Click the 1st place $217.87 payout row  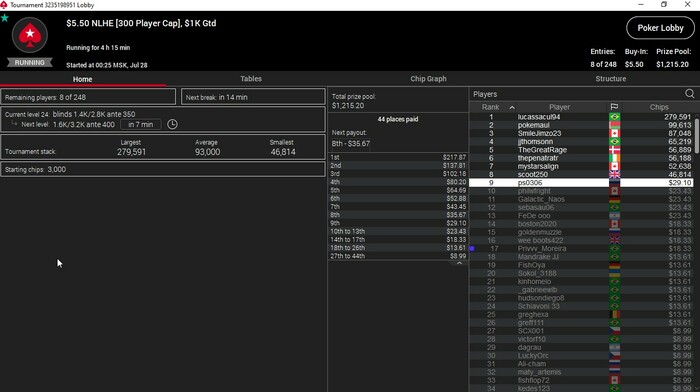click(x=398, y=157)
